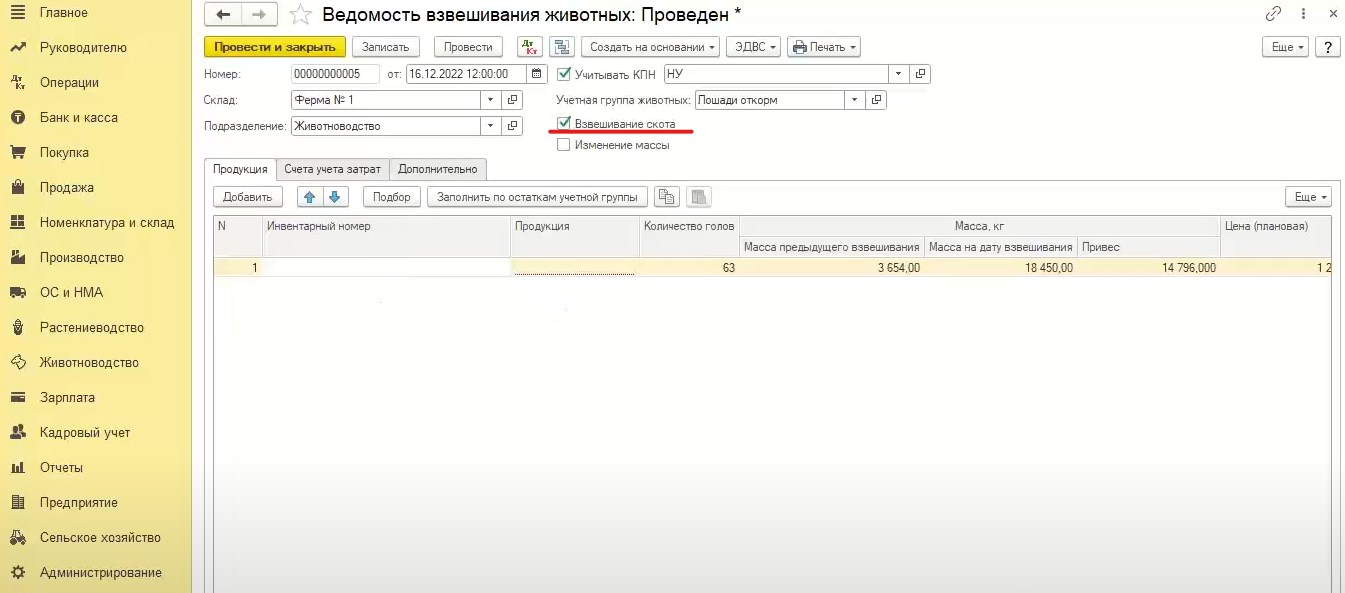The width and height of the screenshot is (1345, 593).
Task: Show Дт/Кт accounting entries icon
Action: pyautogui.click(x=529, y=47)
